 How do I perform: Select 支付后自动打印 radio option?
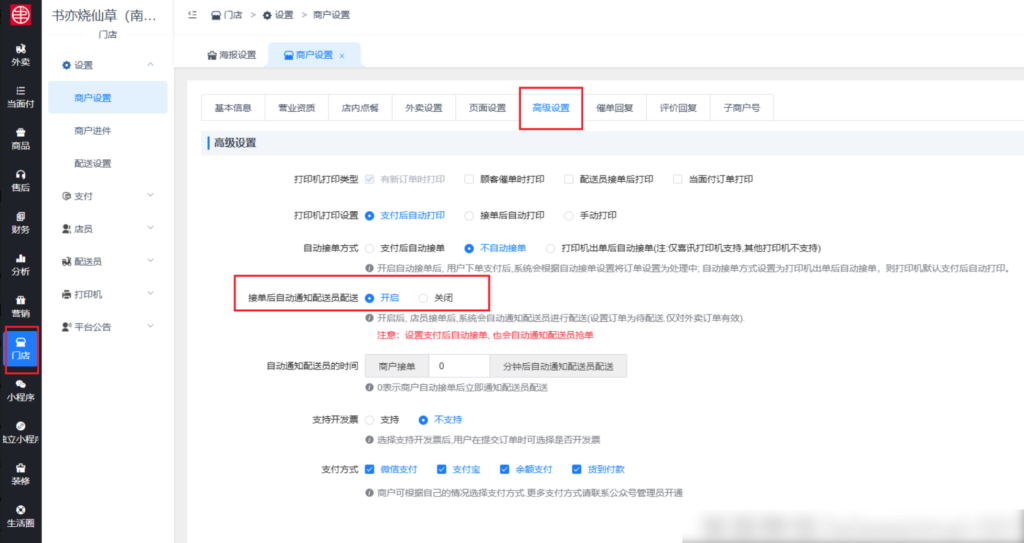tap(370, 216)
